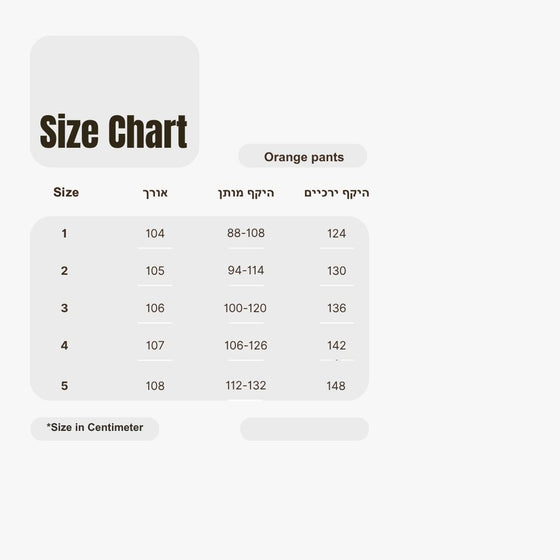Select size 5 row number
Screen dimensions: 560x560
[x=64, y=386]
